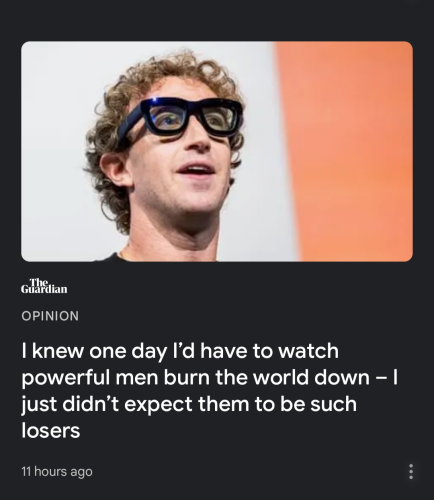Open the article photo thumbnail
The height and width of the screenshot is (500, 434).
[x=217, y=151]
